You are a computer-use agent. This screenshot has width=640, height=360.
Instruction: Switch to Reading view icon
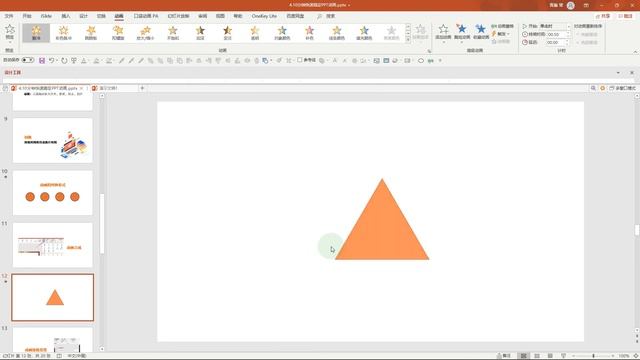550,356
